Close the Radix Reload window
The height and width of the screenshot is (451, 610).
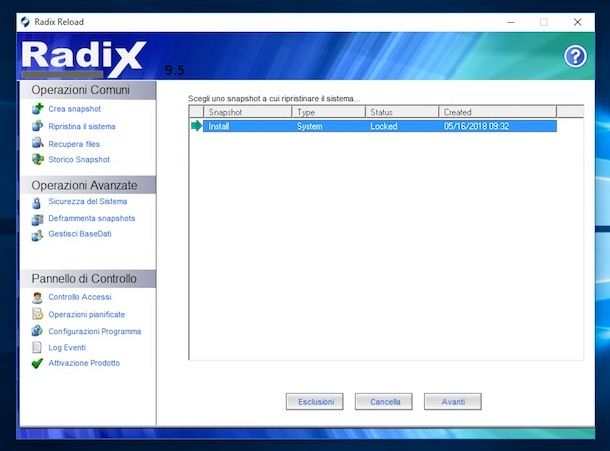(x=577, y=22)
